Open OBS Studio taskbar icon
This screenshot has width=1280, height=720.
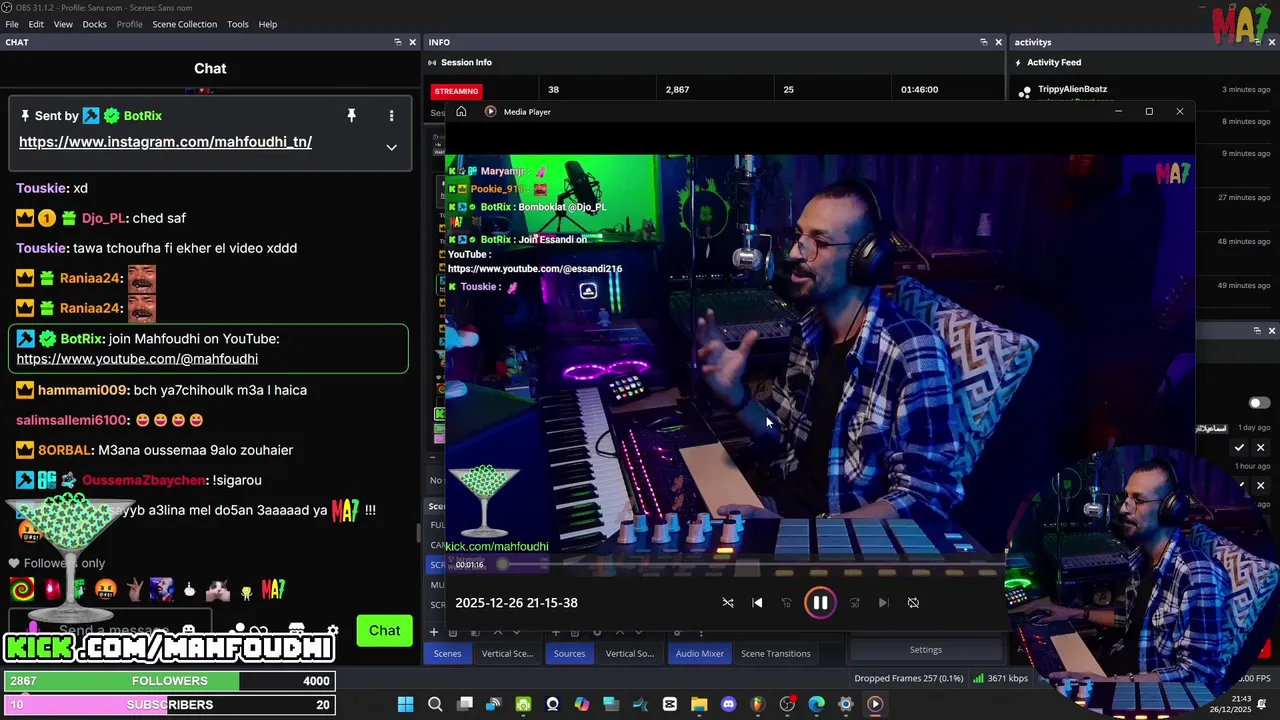pos(787,704)
